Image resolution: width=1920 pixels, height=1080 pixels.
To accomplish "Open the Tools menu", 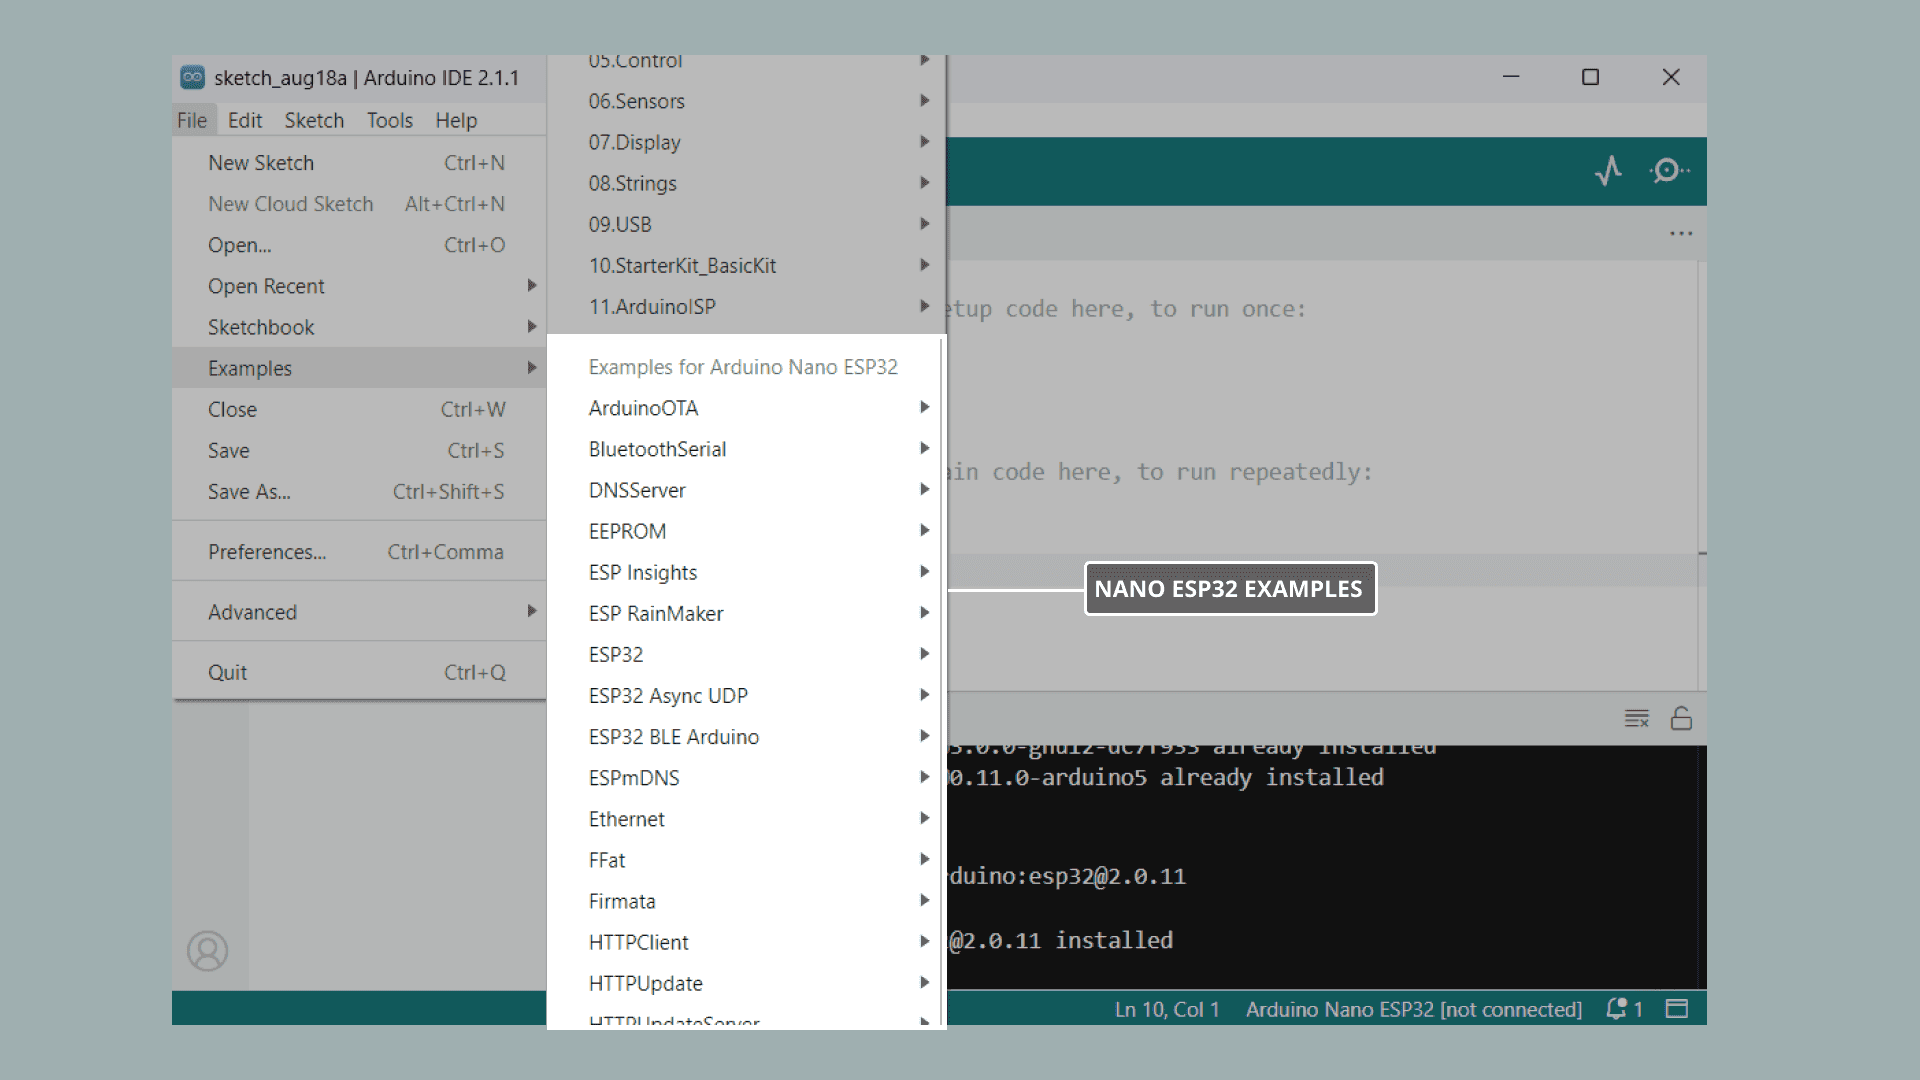I will (x=389, y=120).
